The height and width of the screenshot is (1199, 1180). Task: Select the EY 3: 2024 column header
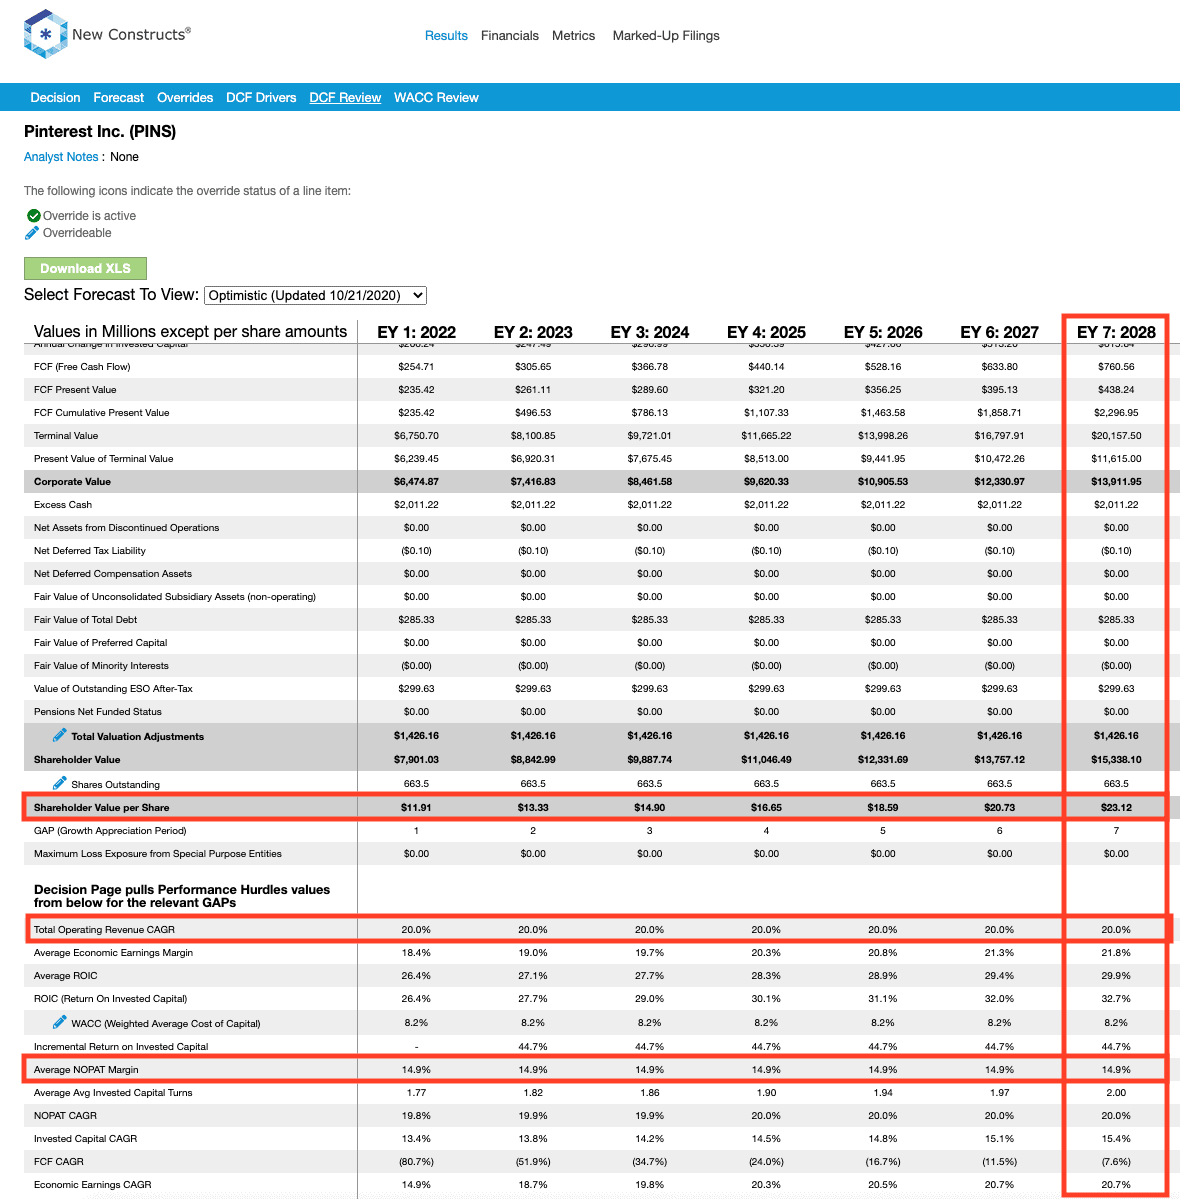point(650,332)
